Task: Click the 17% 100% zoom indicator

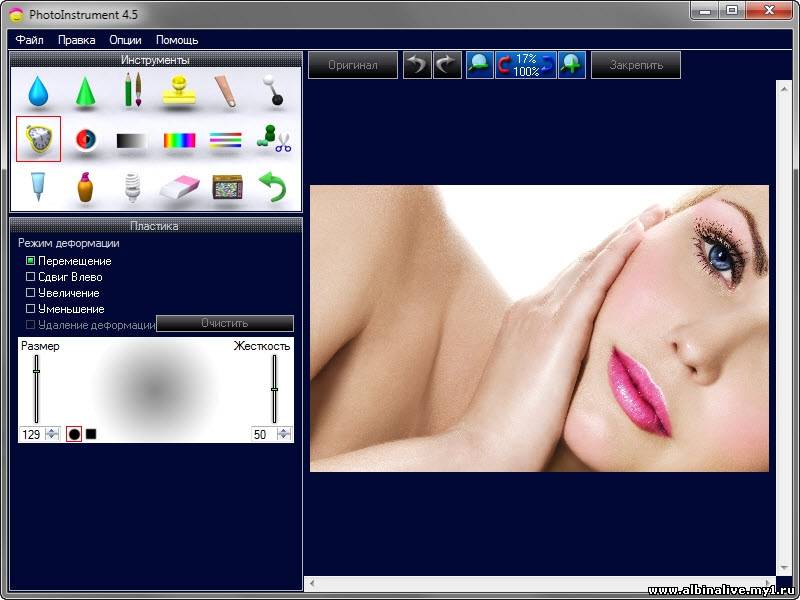Action: (x=526, y=65)
